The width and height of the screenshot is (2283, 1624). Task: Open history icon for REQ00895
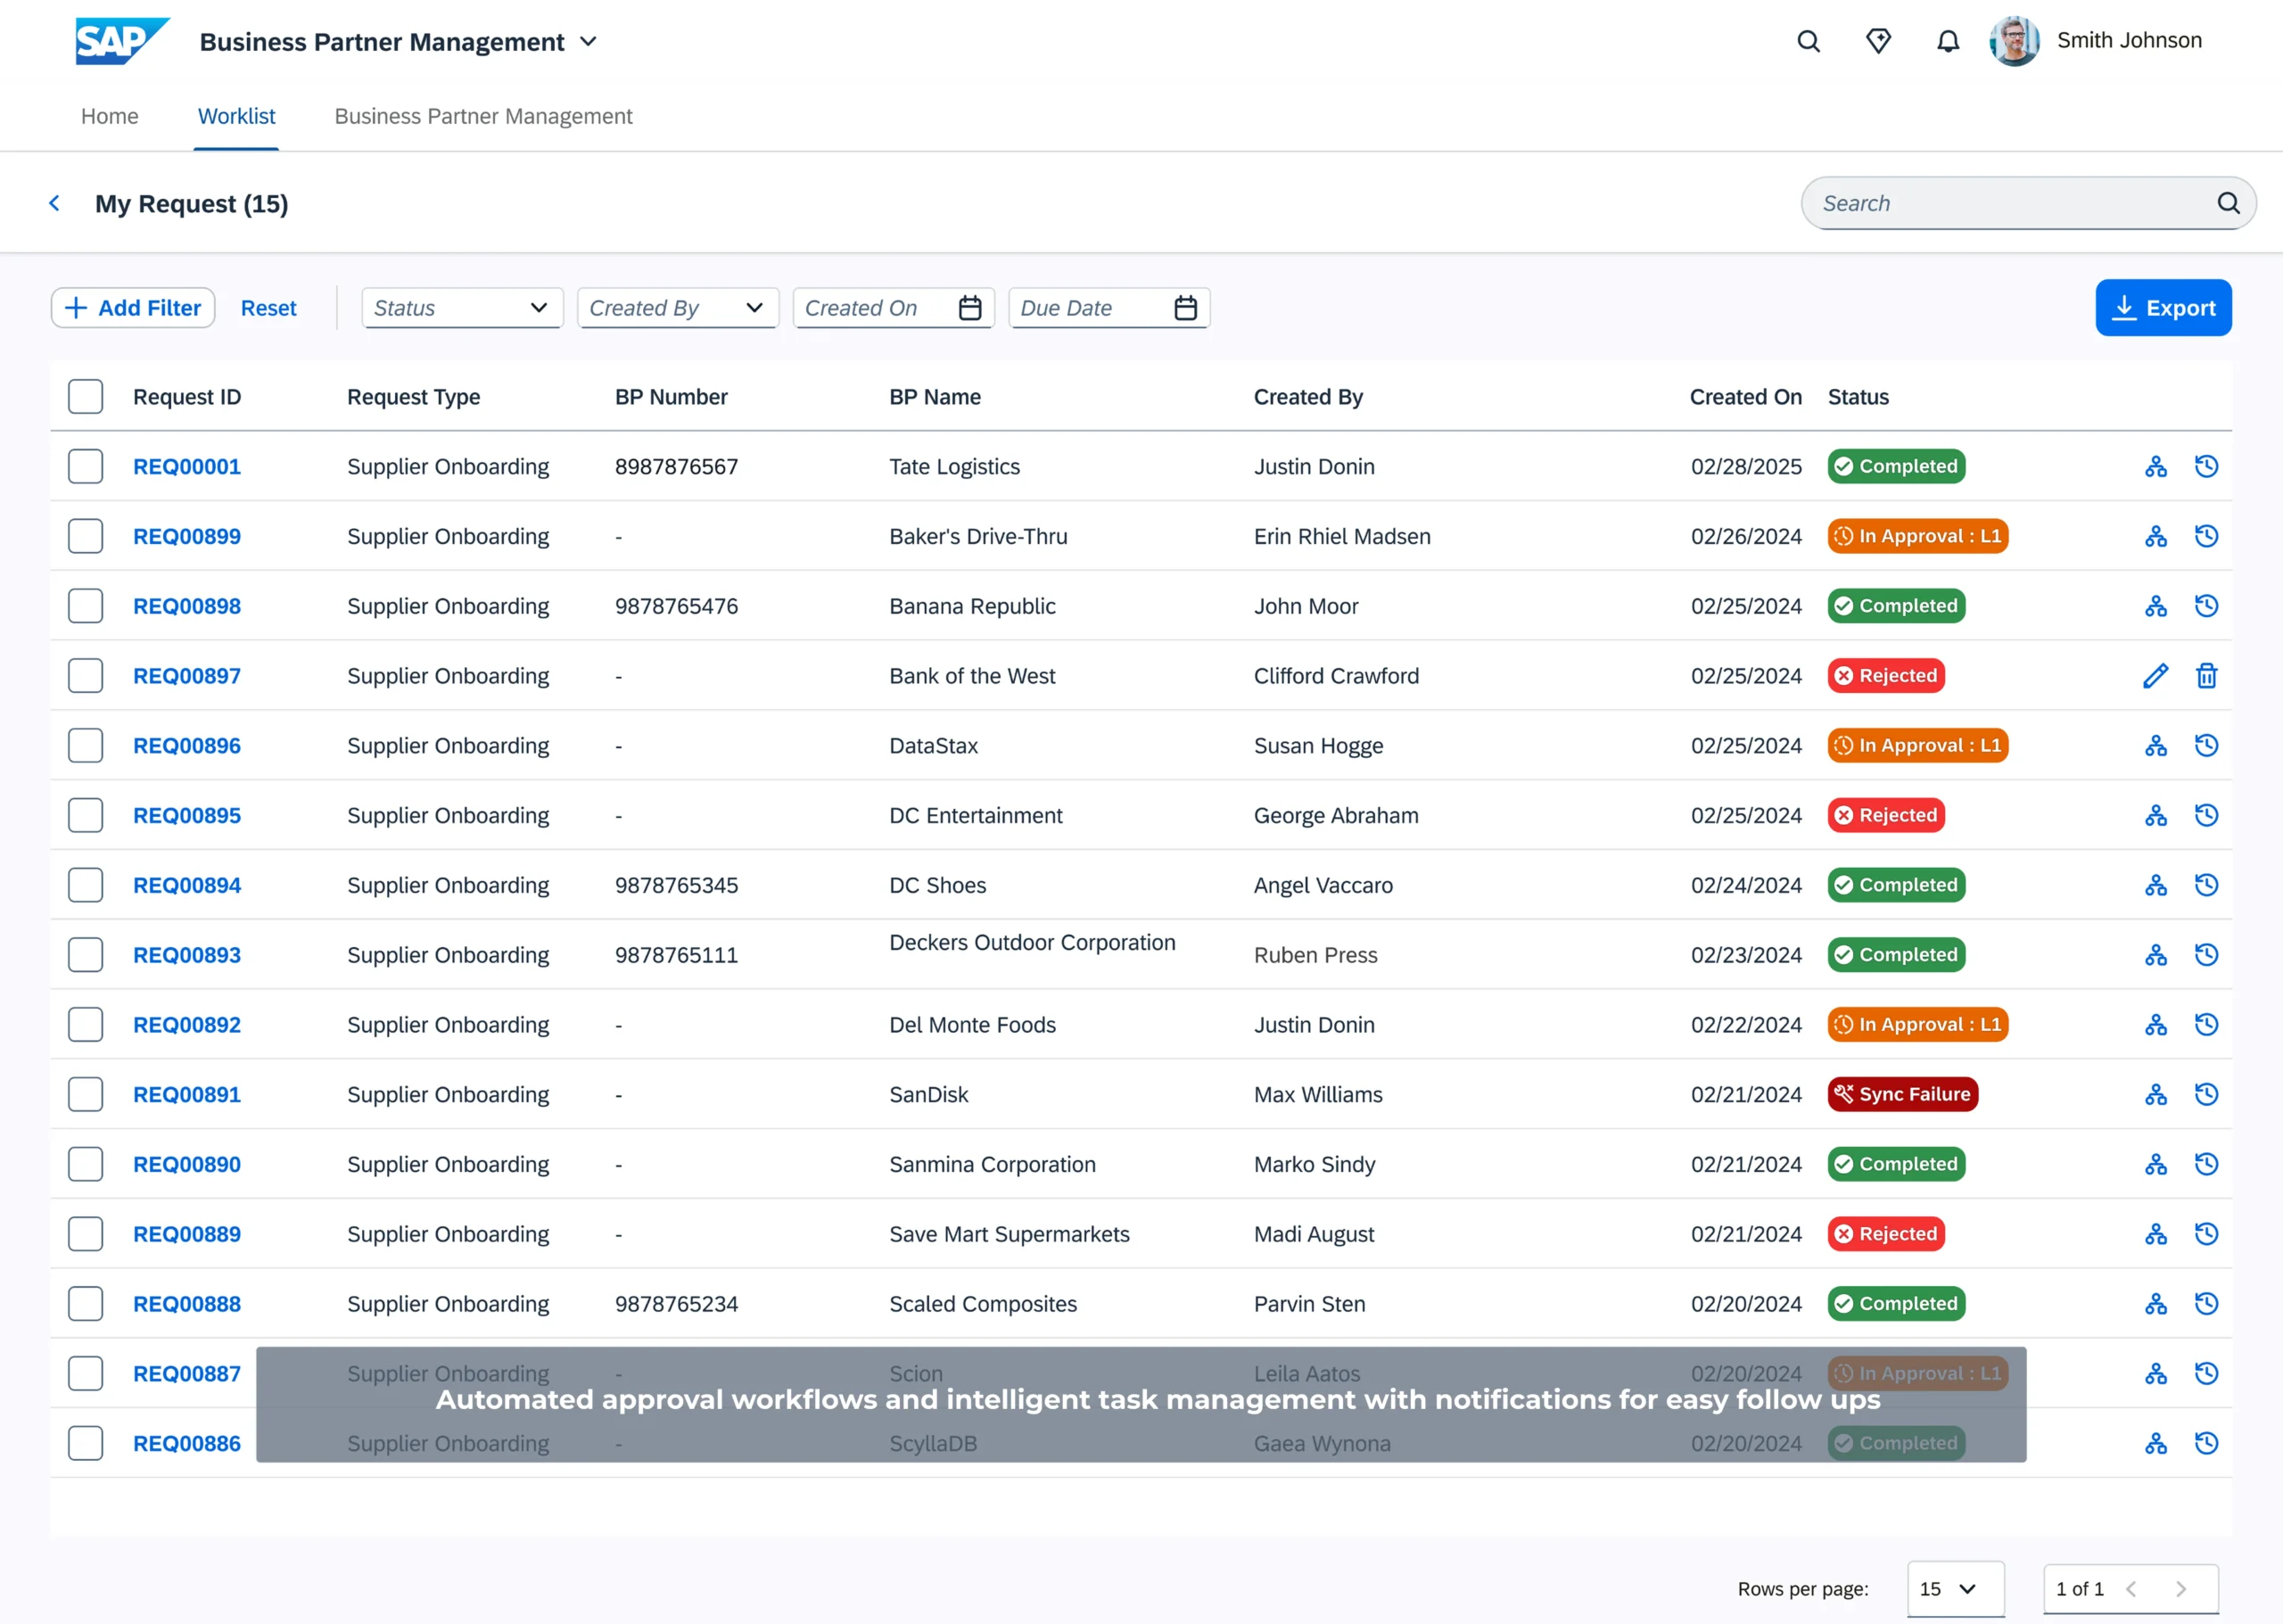2207,815
